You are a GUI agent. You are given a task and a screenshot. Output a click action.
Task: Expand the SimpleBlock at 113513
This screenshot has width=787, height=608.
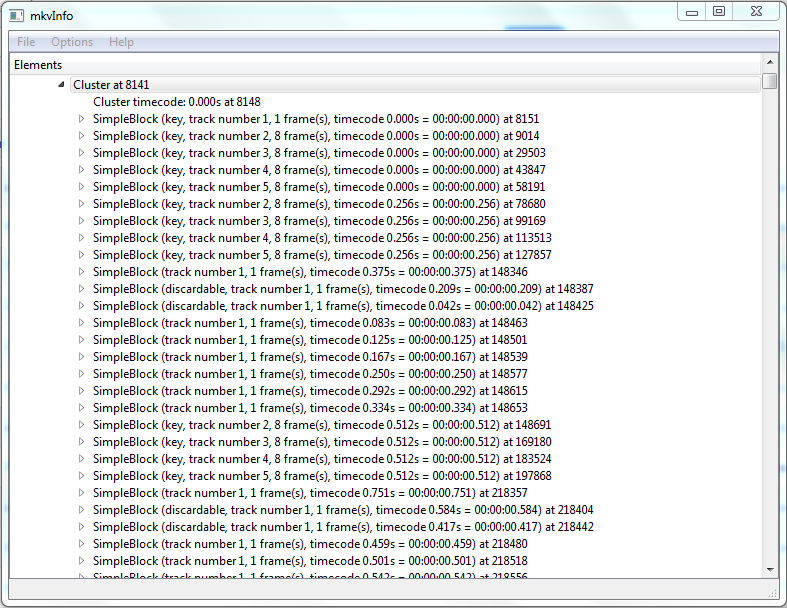click(x=81, y=237)
